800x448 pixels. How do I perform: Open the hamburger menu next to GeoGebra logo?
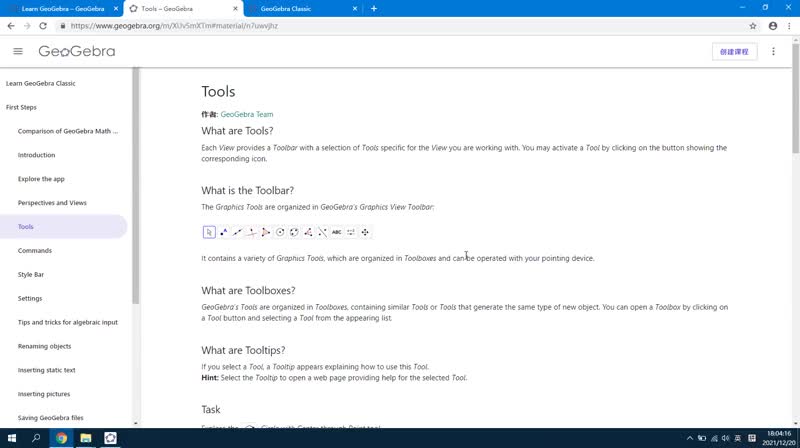click(18, 52)
